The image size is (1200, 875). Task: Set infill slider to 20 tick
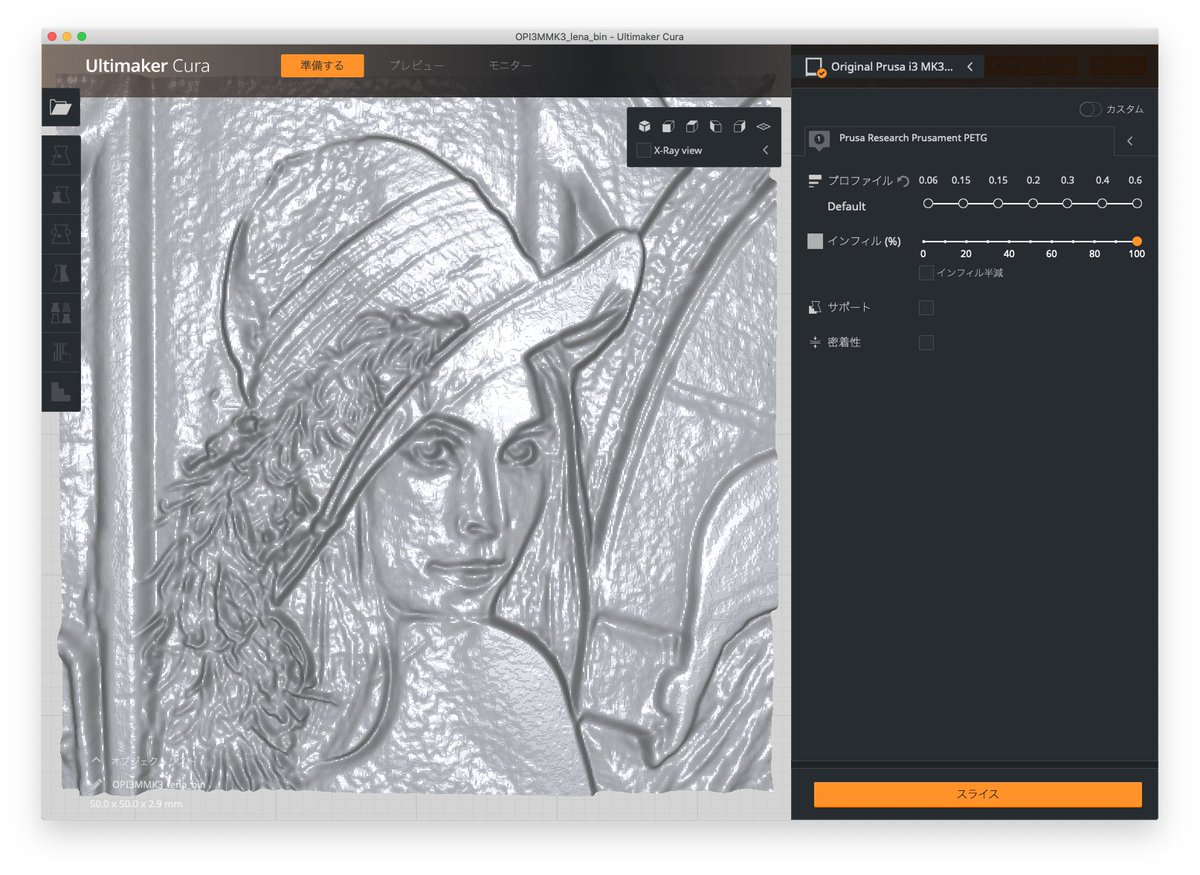click(x=966, y=241)
